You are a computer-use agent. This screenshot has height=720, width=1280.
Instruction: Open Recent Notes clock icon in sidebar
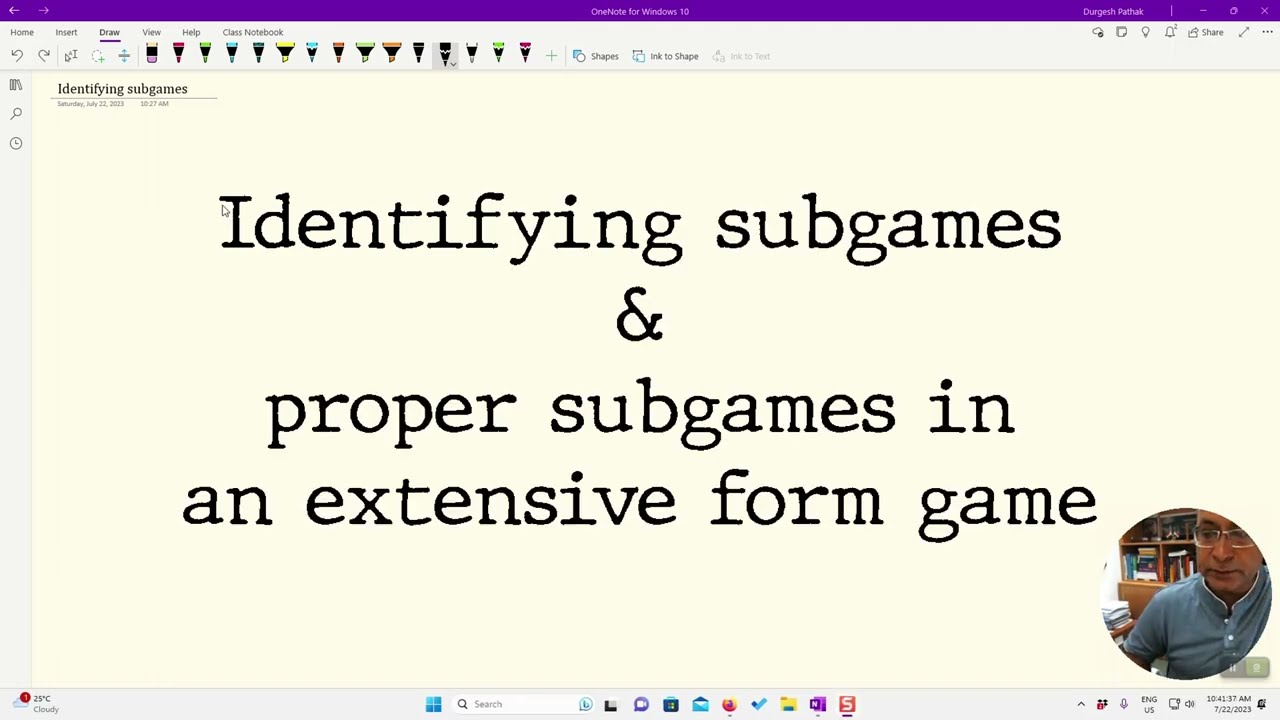point(16,143)
